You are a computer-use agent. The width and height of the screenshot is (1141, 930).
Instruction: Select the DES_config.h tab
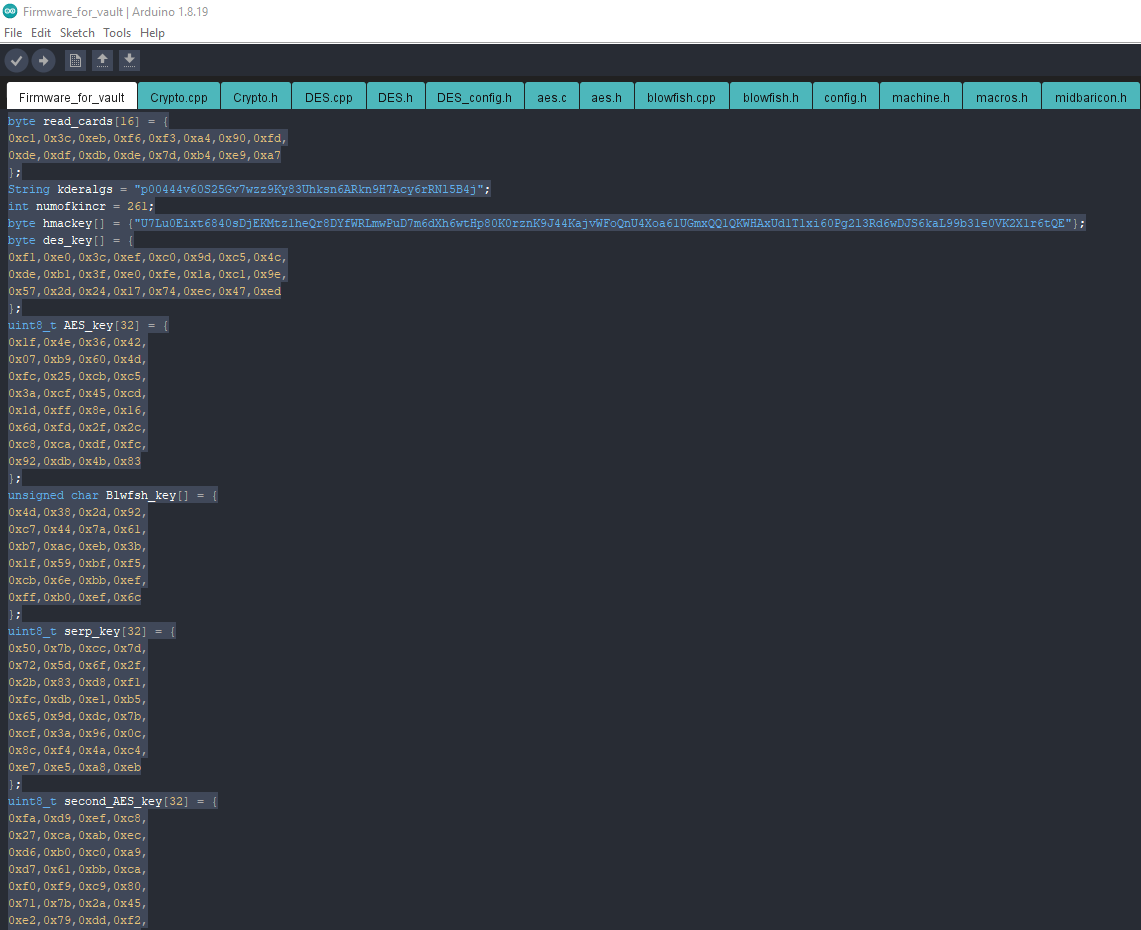474,97
